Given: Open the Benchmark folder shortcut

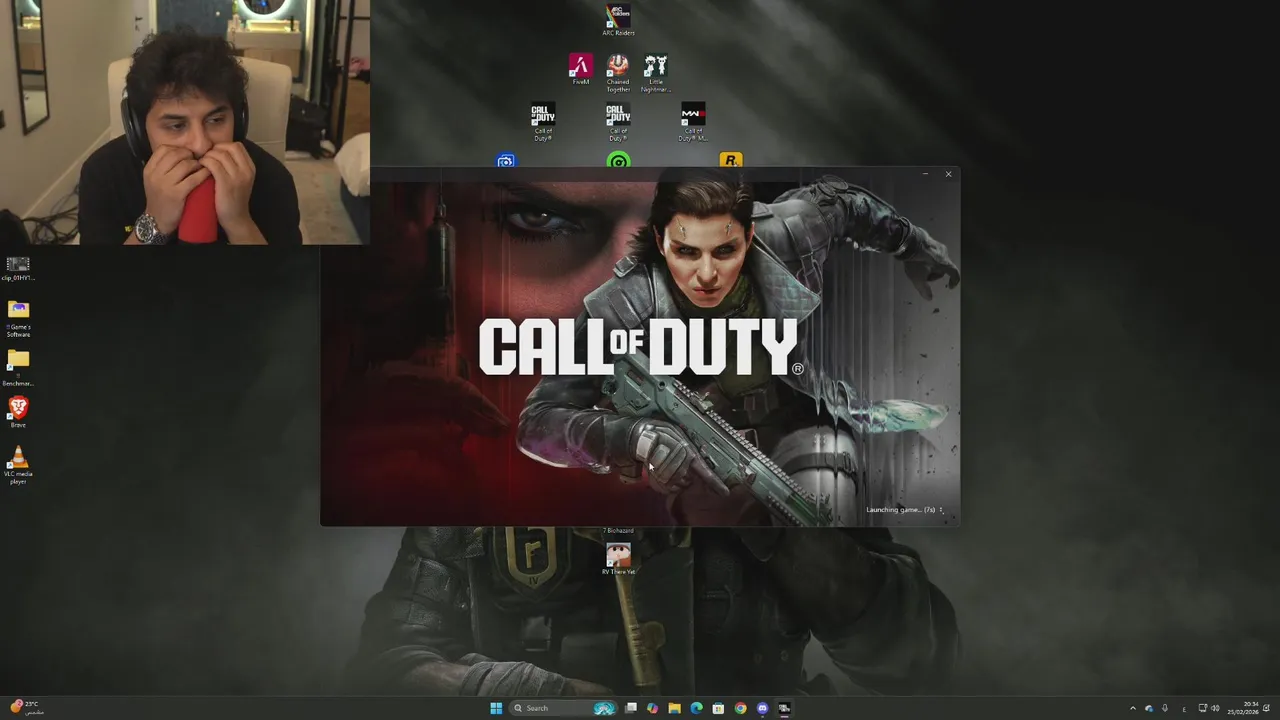Looking at the screenshot, I should (18, 368).
